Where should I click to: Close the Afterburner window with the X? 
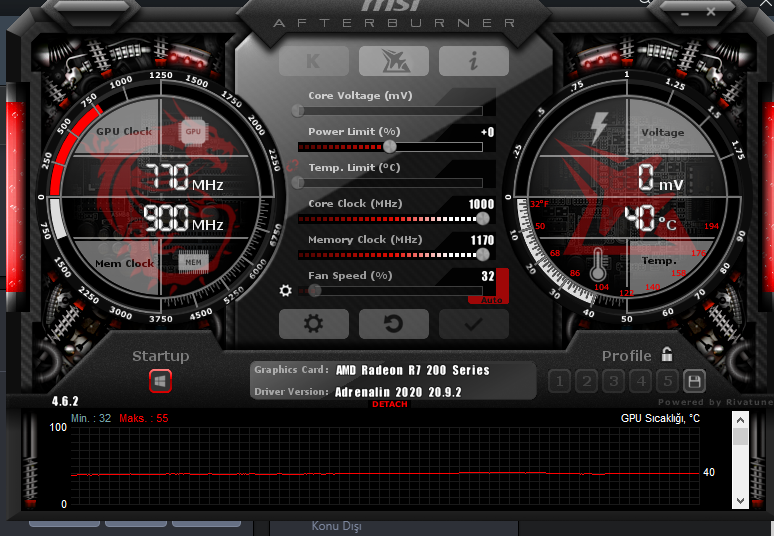click(711, 12)
